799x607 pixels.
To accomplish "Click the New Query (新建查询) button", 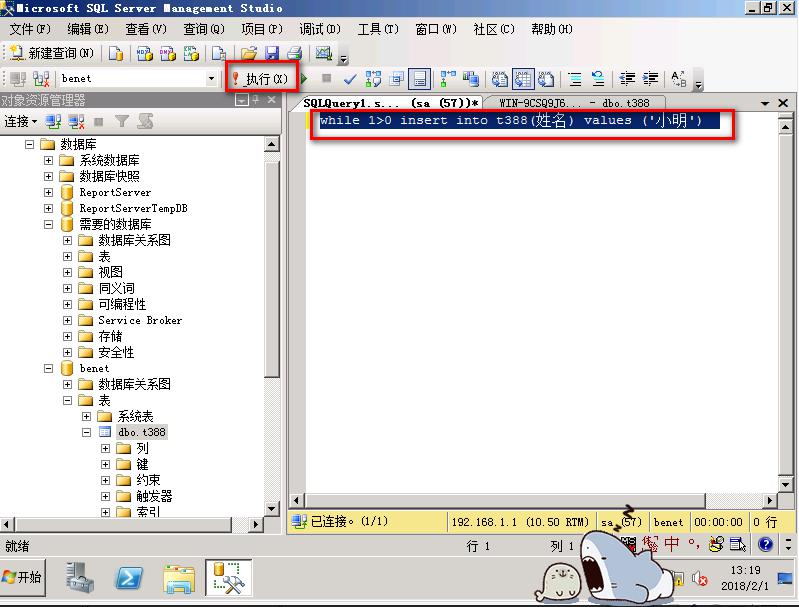I will (52, 53).
